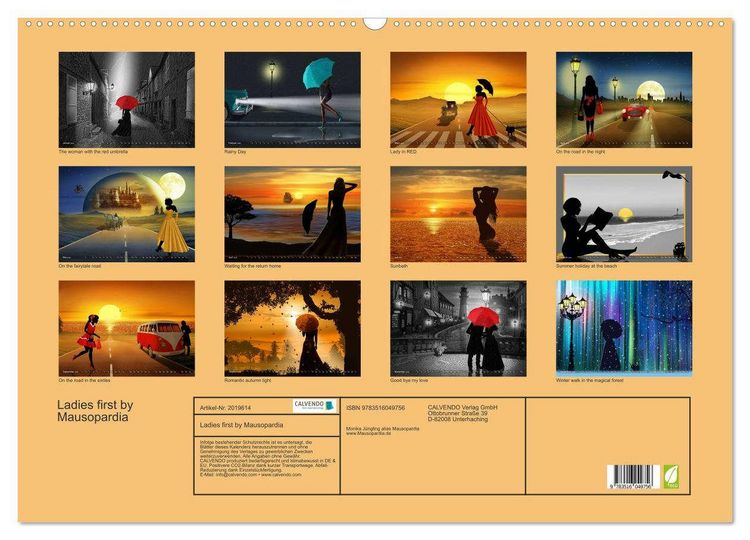Follow the www.Mausopardia.de link
Viewport: 750px width, 540px height.
[368, 433]
